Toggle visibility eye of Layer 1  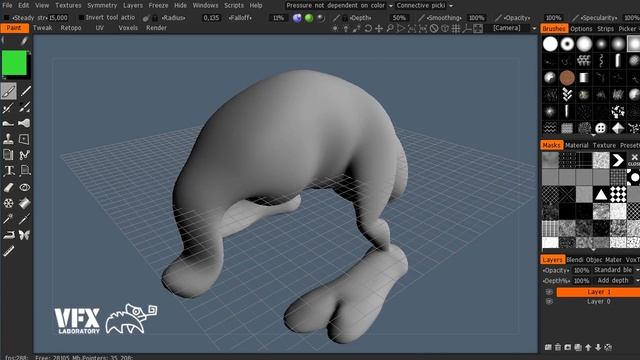[549, 292]
